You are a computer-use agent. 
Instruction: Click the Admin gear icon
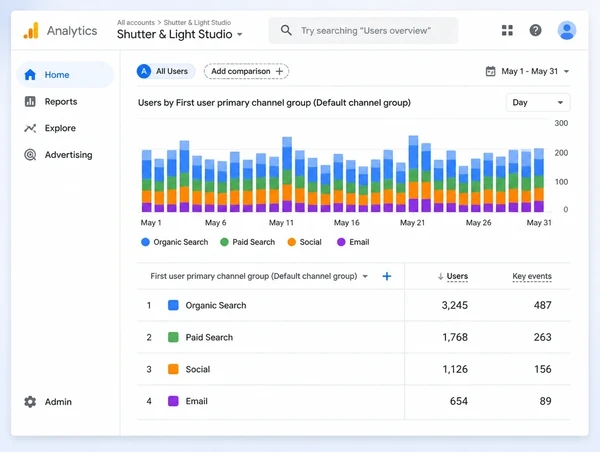pyautogui.click(x=30, y=401)
